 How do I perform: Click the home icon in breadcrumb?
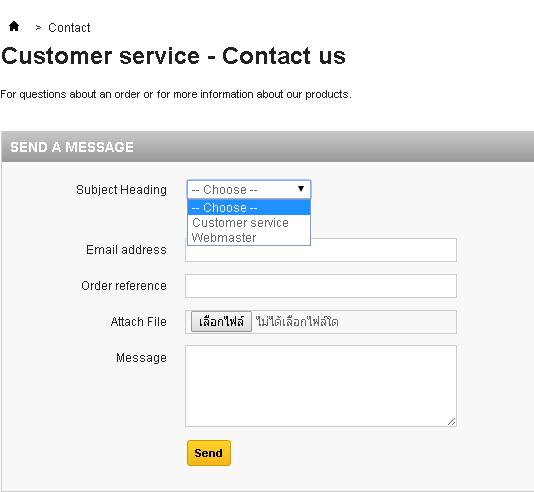pyautogui.click(x=14, y=26)
